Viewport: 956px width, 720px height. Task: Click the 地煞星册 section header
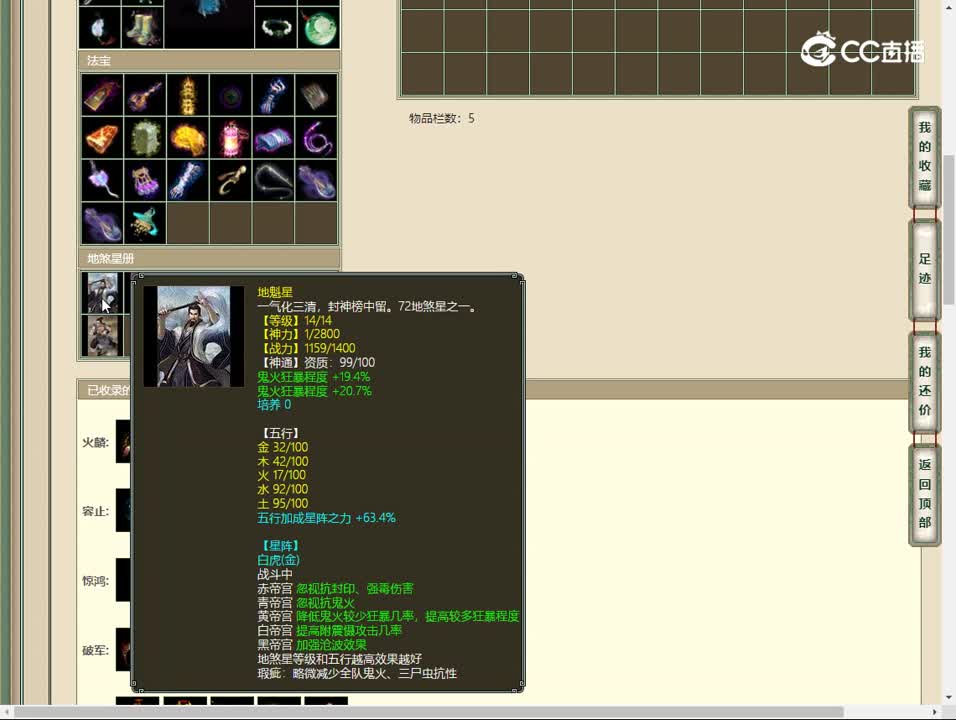(209, 258)
